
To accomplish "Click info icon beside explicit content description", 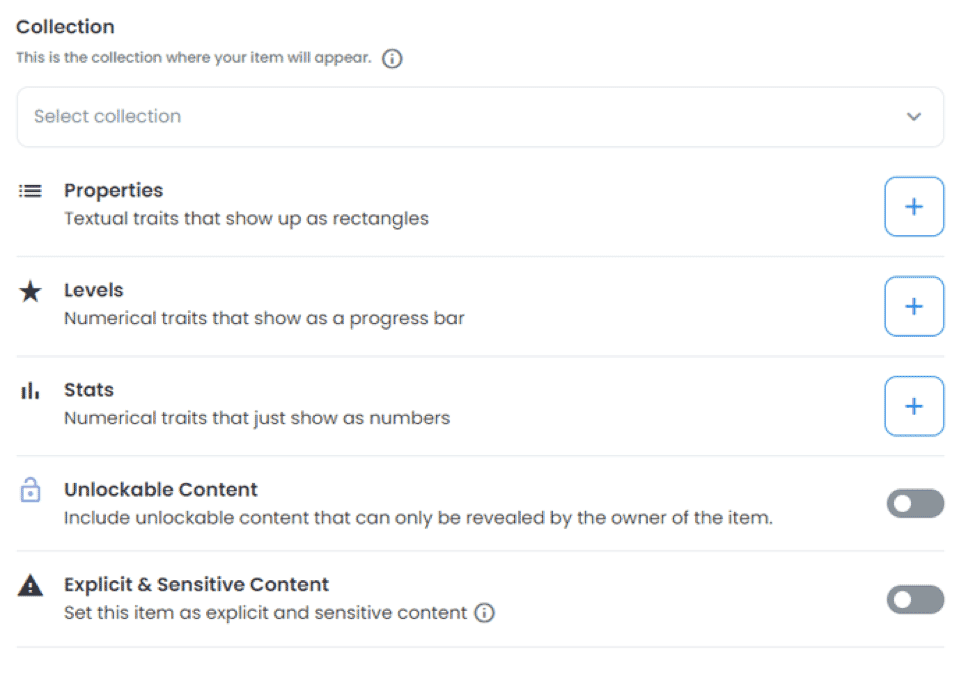I will pyautogui.click(x=484, y=613).
